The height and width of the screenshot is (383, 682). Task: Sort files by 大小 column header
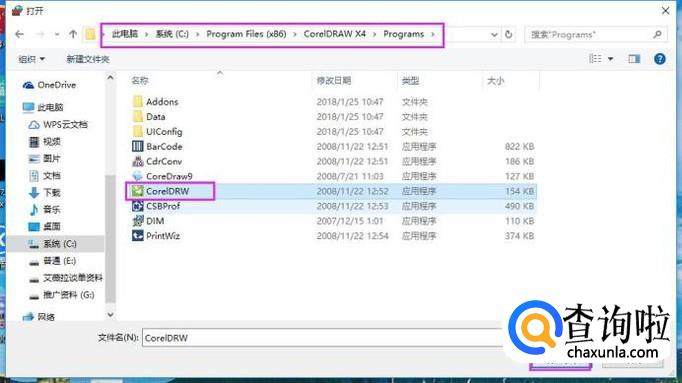coord(495,80)
